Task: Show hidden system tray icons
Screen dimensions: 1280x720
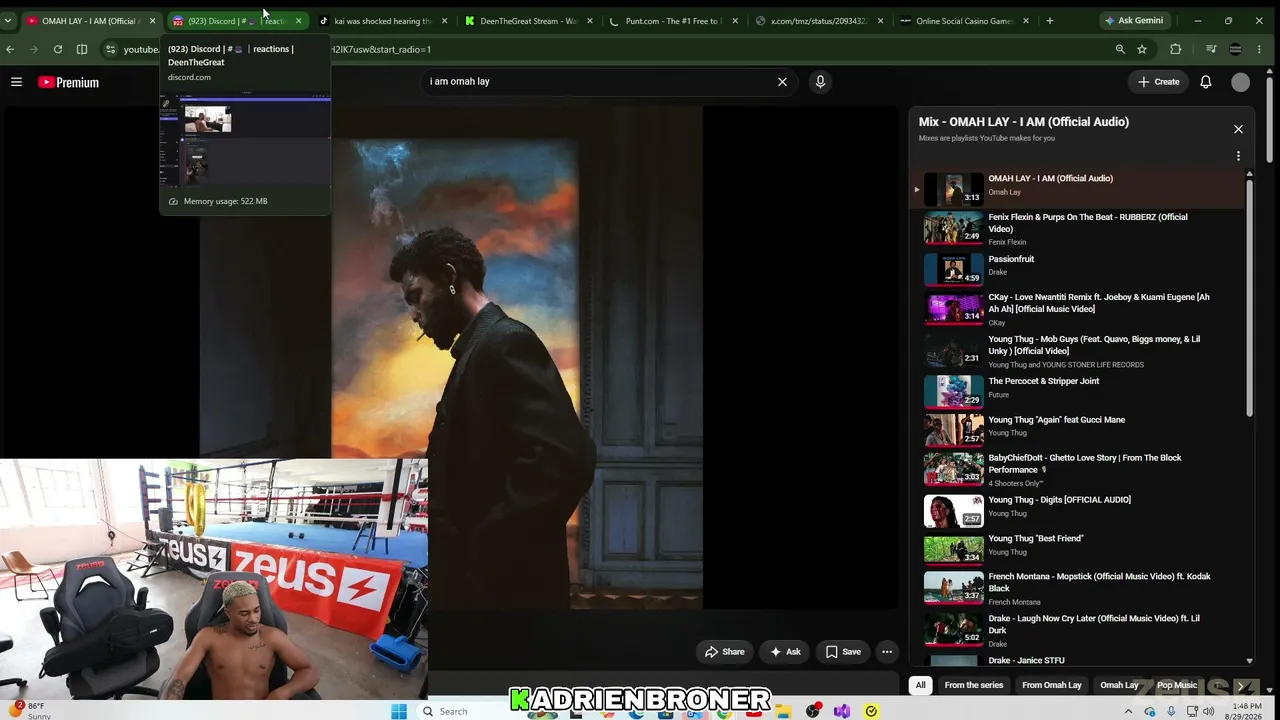Action: tap(1129, 711)
